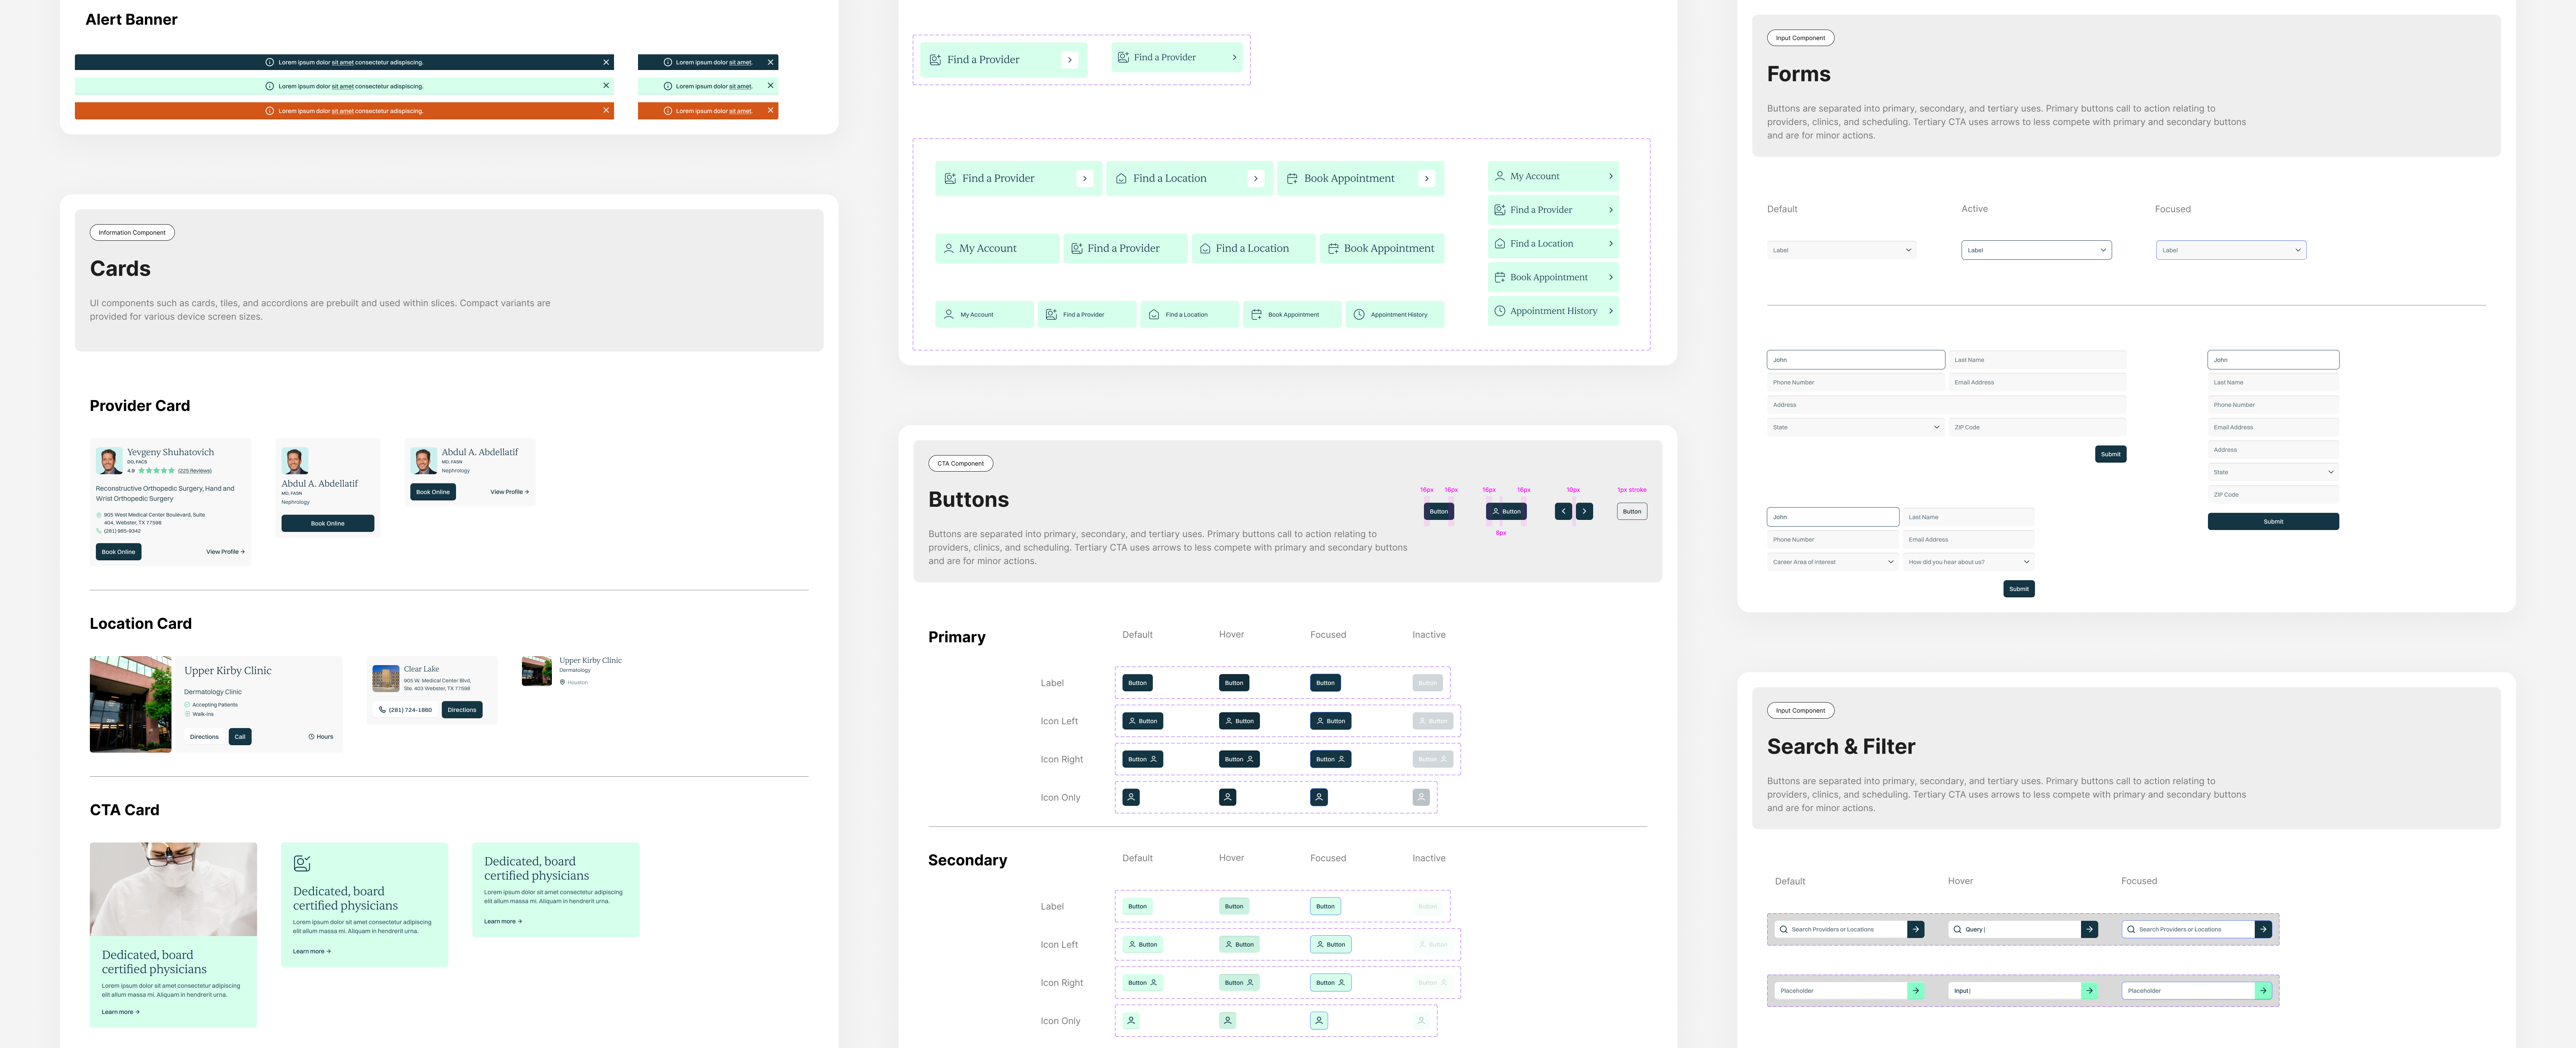2576x1048 pixels.
Task: Click the provider icon on the photo-less CTA card
Action: tap(302, 863)
